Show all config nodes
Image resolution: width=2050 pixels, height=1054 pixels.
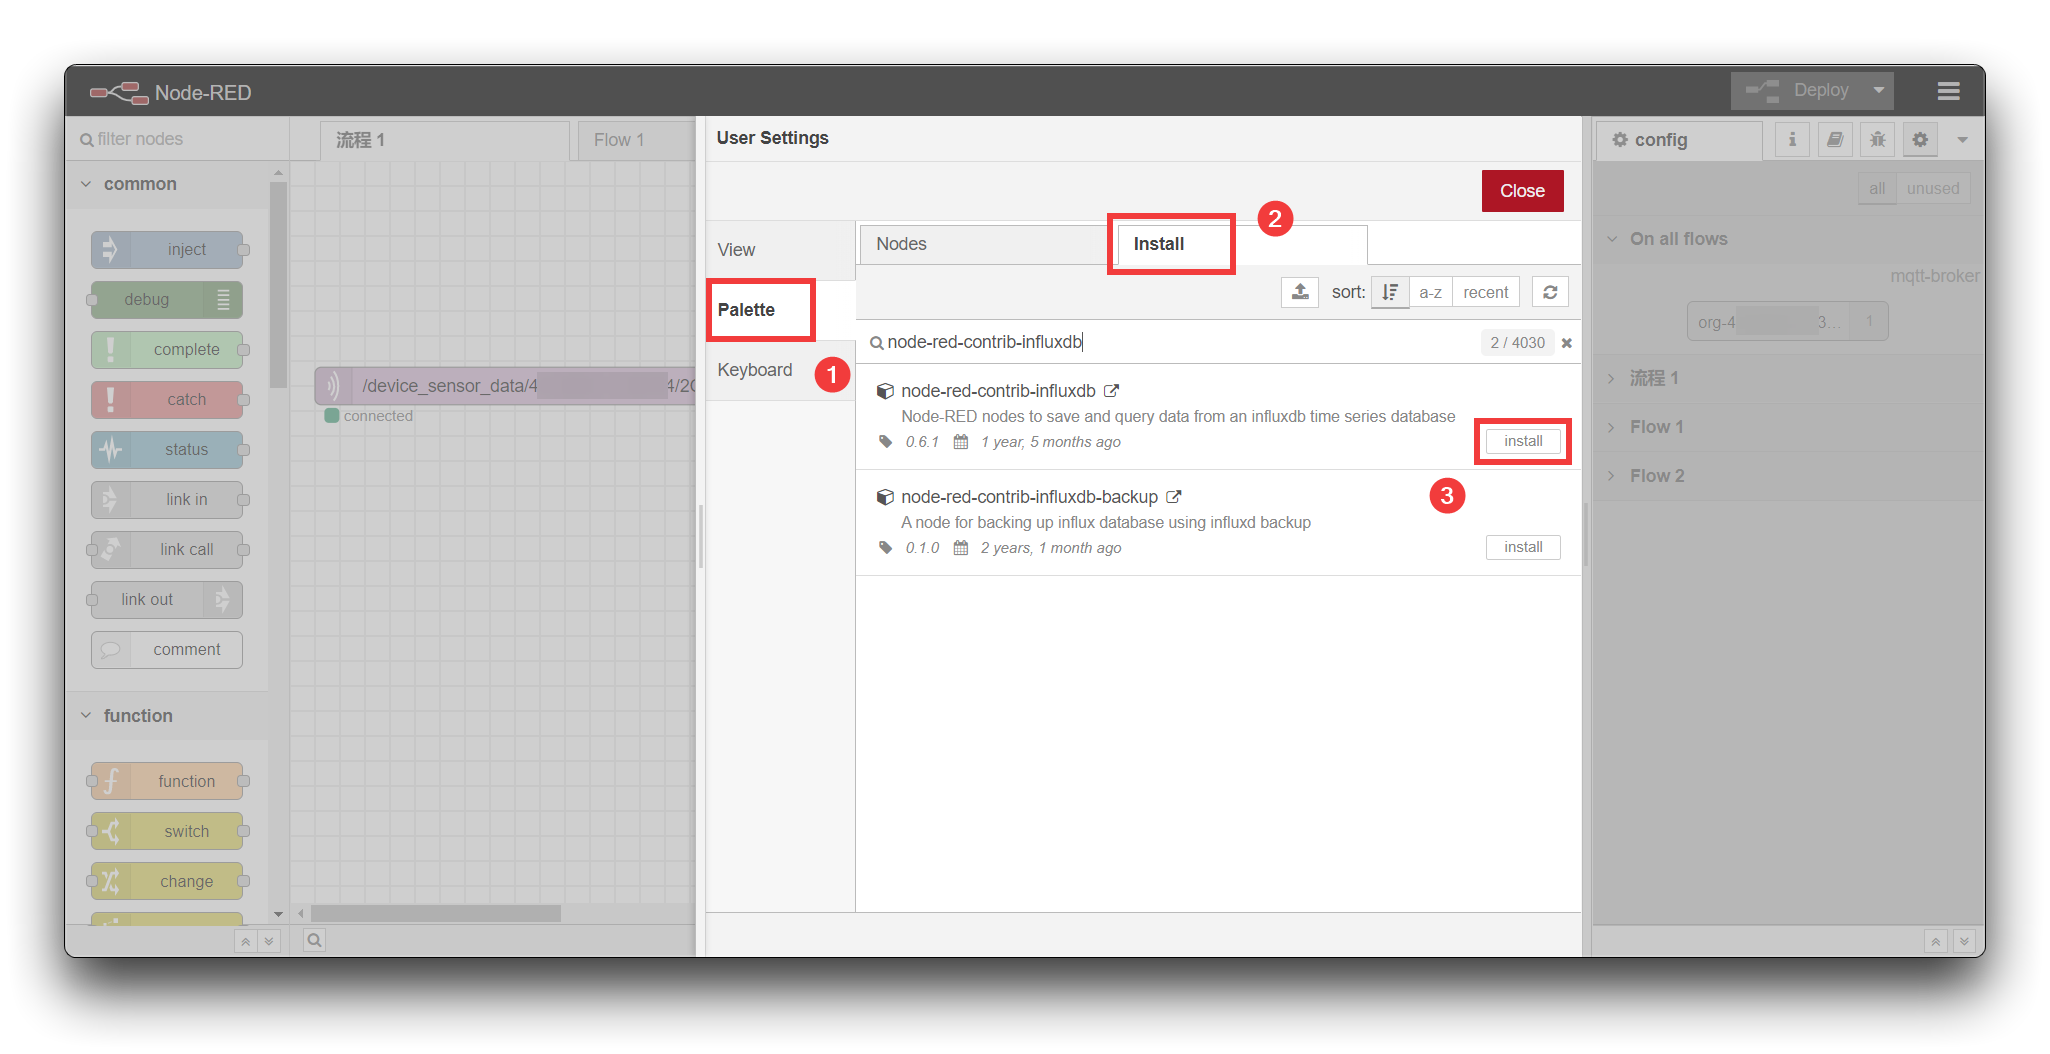pos(1877,189)
